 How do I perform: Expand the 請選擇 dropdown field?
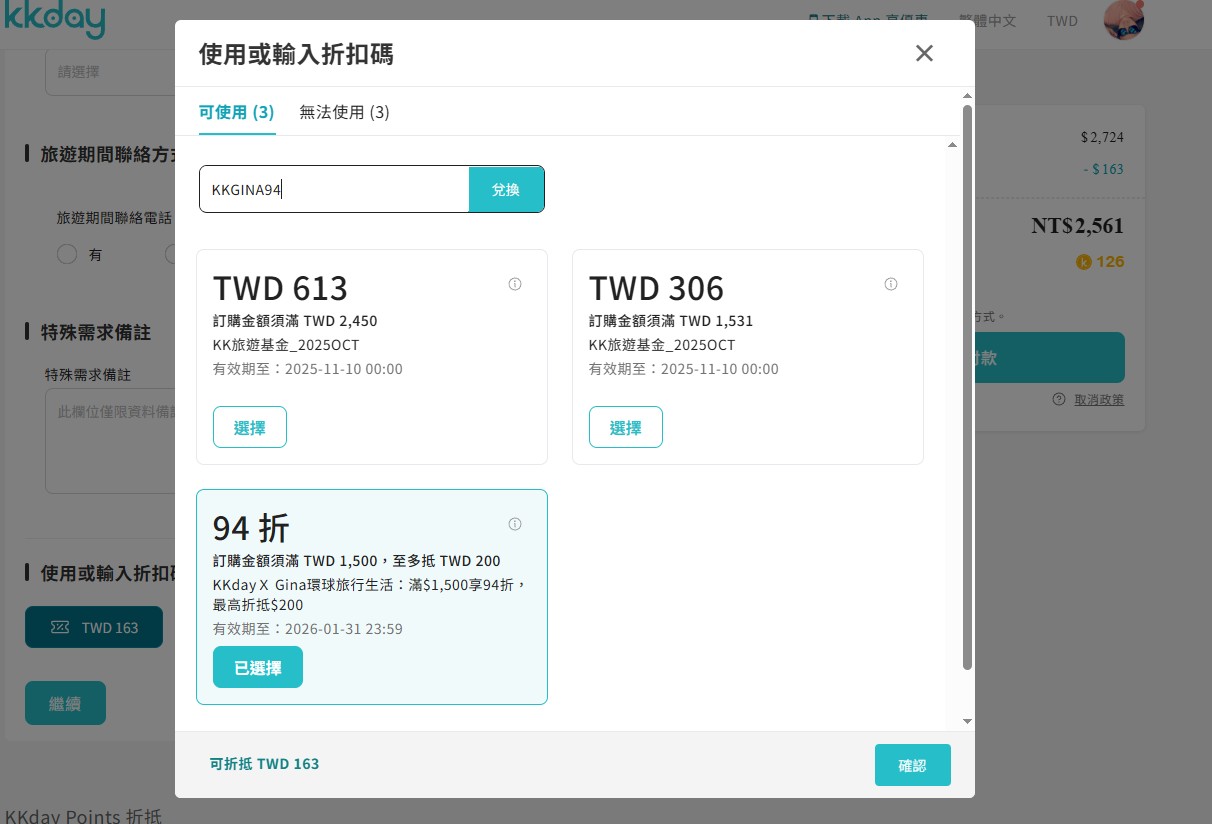110,72
